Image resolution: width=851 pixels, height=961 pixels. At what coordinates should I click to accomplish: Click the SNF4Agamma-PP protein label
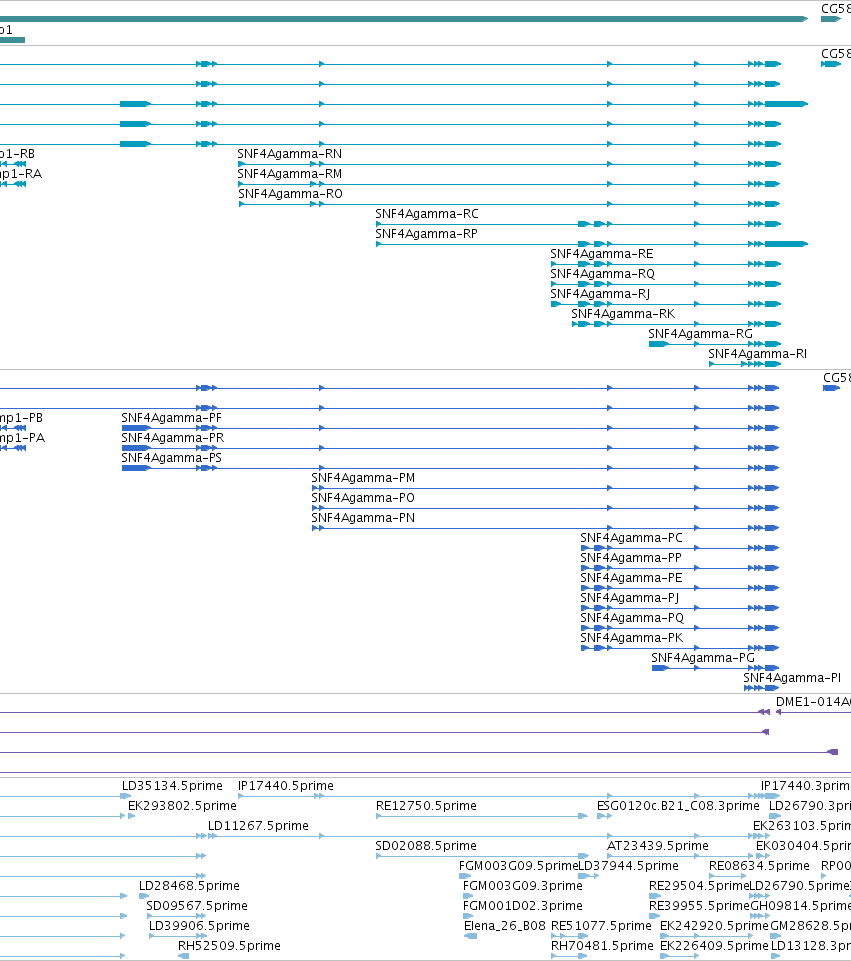[630, 558]
